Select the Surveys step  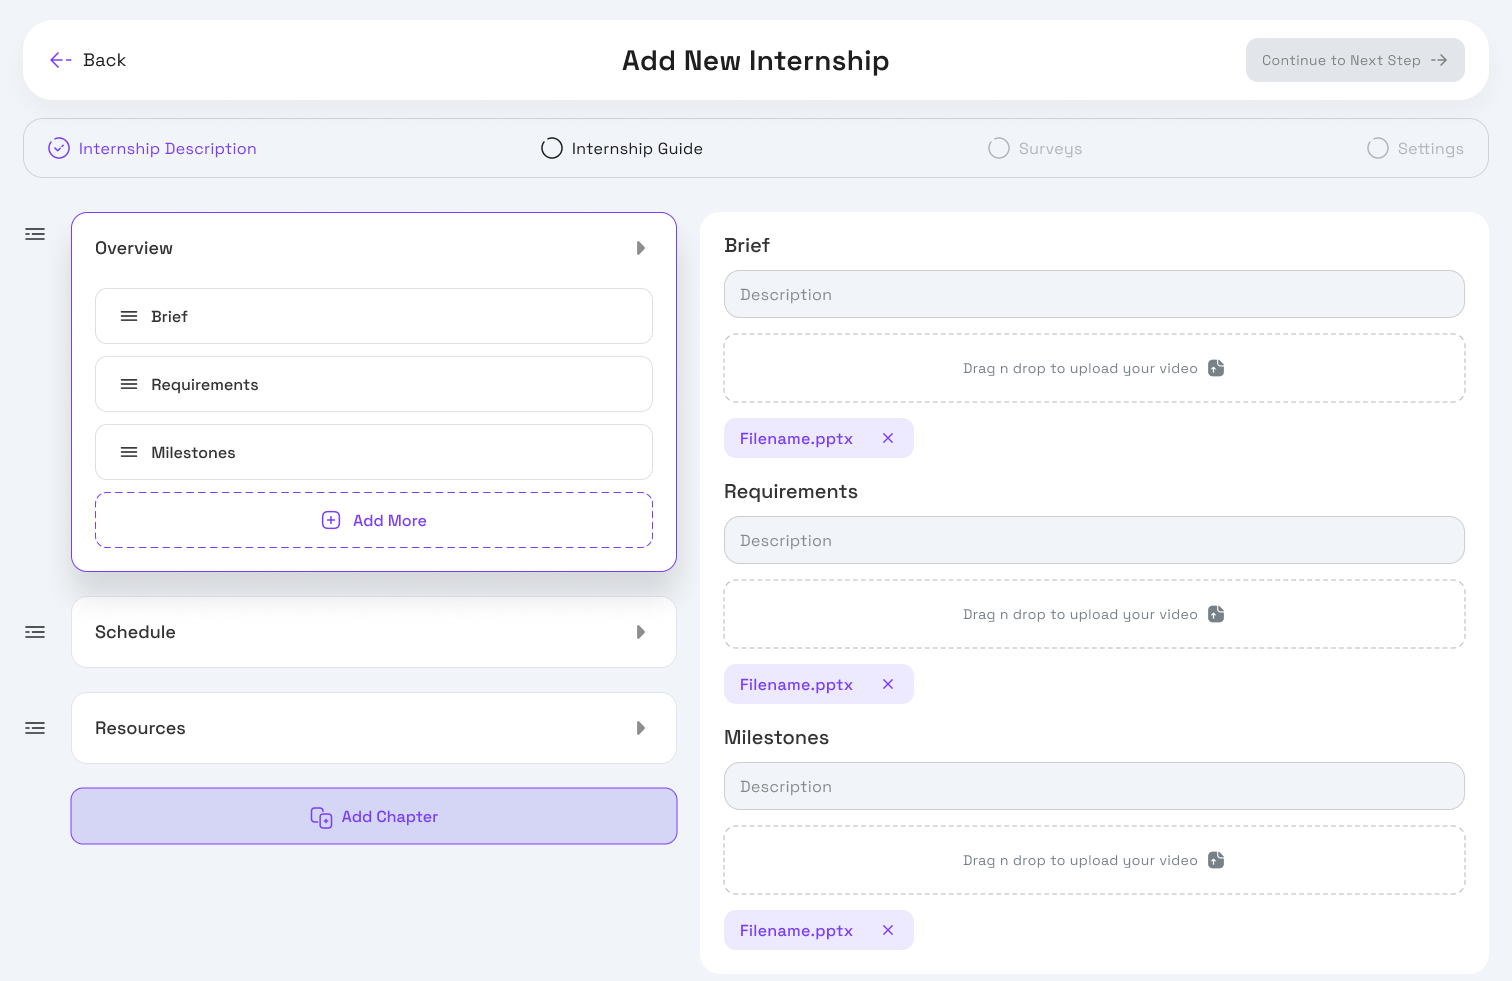pyautogui.click(x=1035, y=148)
